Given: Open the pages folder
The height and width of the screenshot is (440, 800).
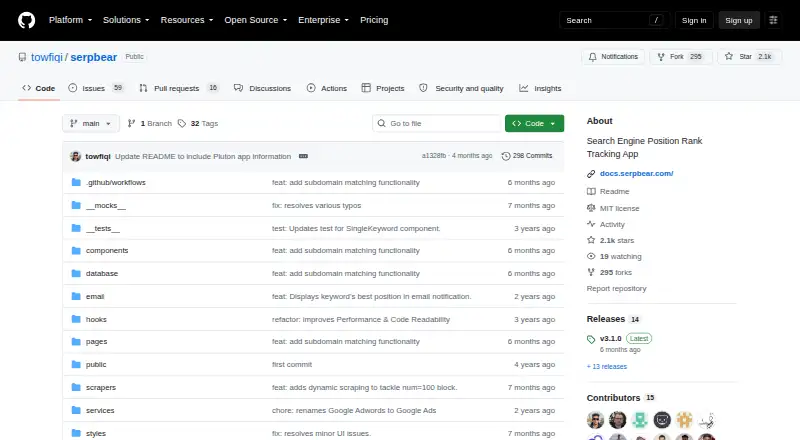Looking at the screenshot, I should tap(96, 341).
